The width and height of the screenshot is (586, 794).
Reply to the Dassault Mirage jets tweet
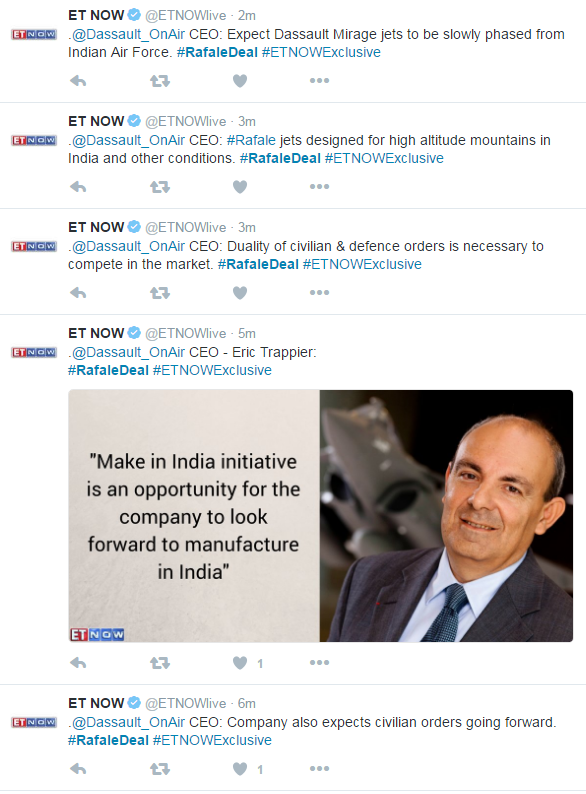click(x=78, y=81)
